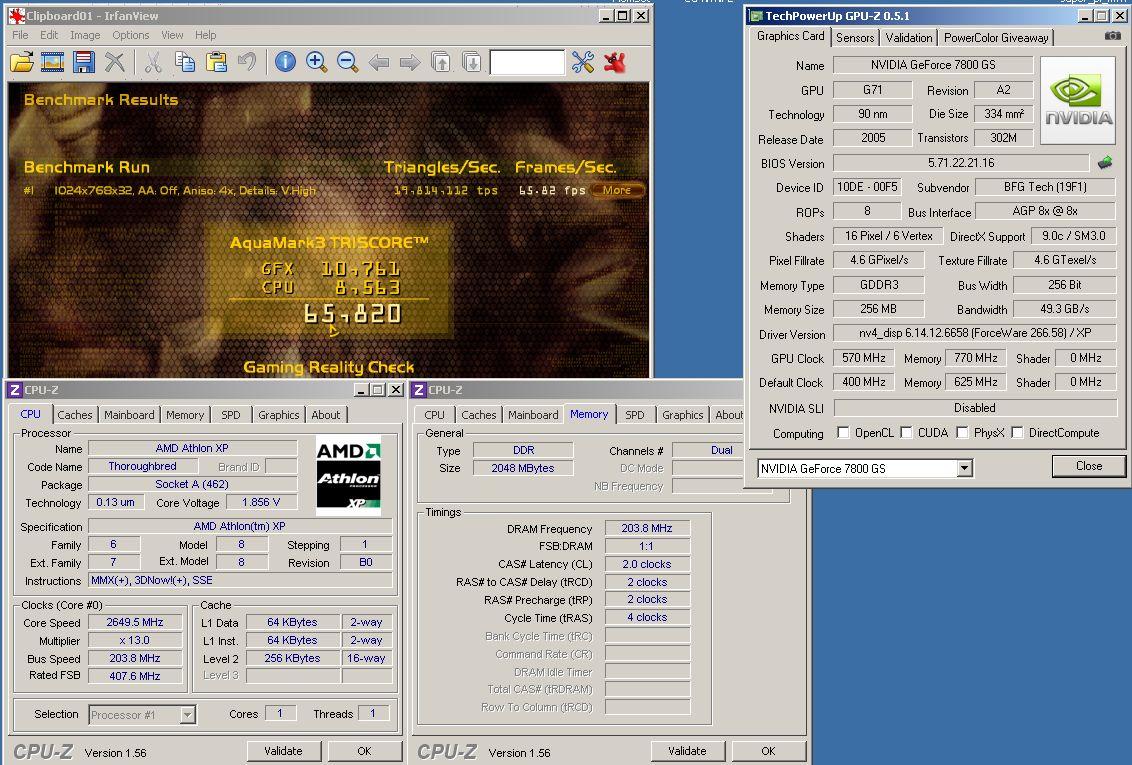Viewport: 1132px width, 765px height.
Task: Click the GPU-Z Driver Version field
Action: pyautogui.click(x=975, y=333)
